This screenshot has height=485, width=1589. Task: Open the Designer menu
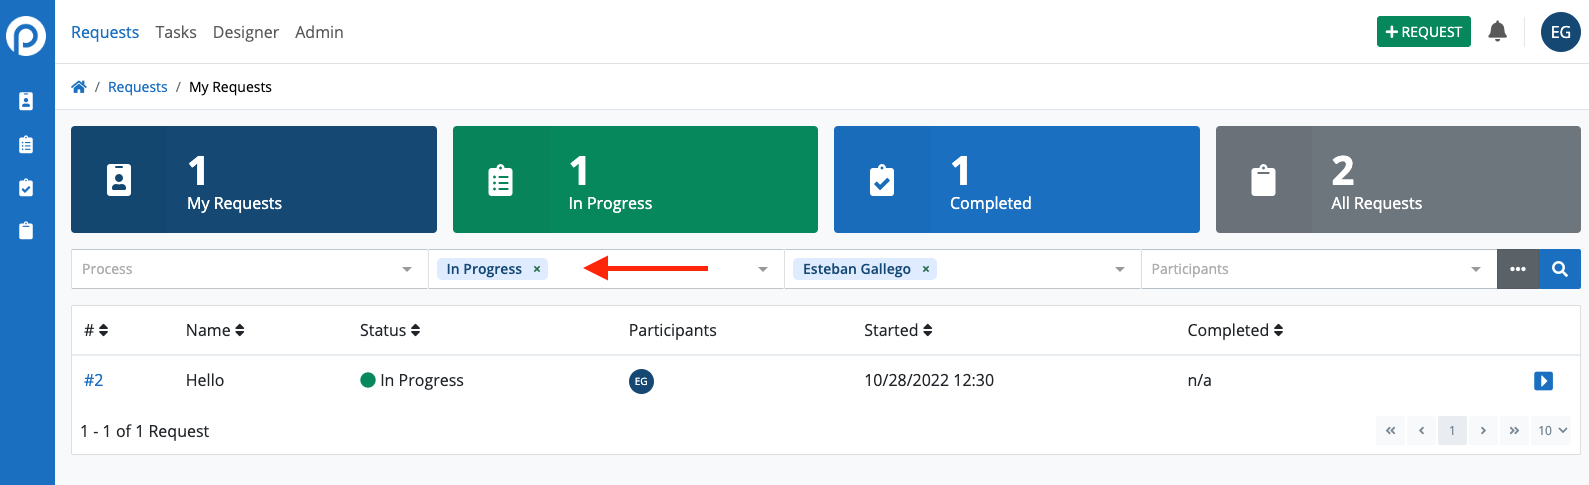point(246,32)
